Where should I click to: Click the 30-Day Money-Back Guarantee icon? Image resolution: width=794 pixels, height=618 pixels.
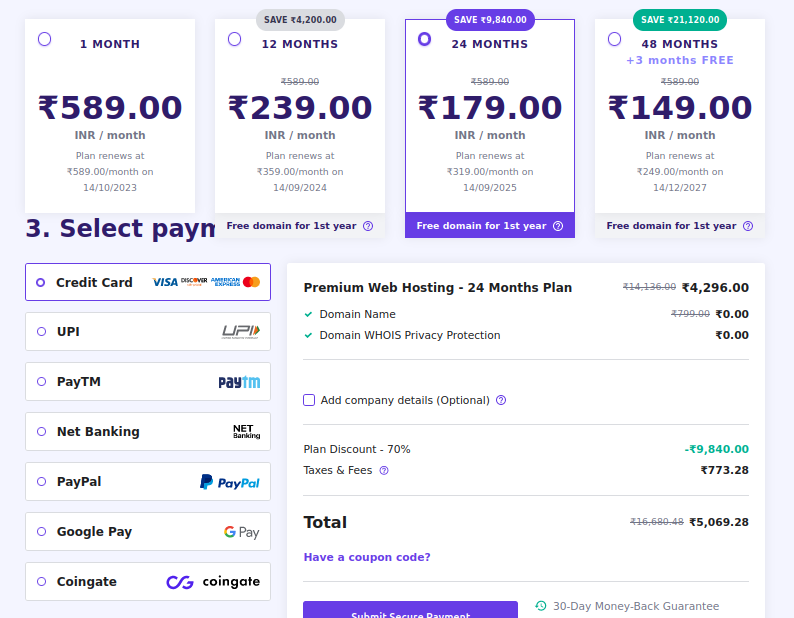point(541,606)
